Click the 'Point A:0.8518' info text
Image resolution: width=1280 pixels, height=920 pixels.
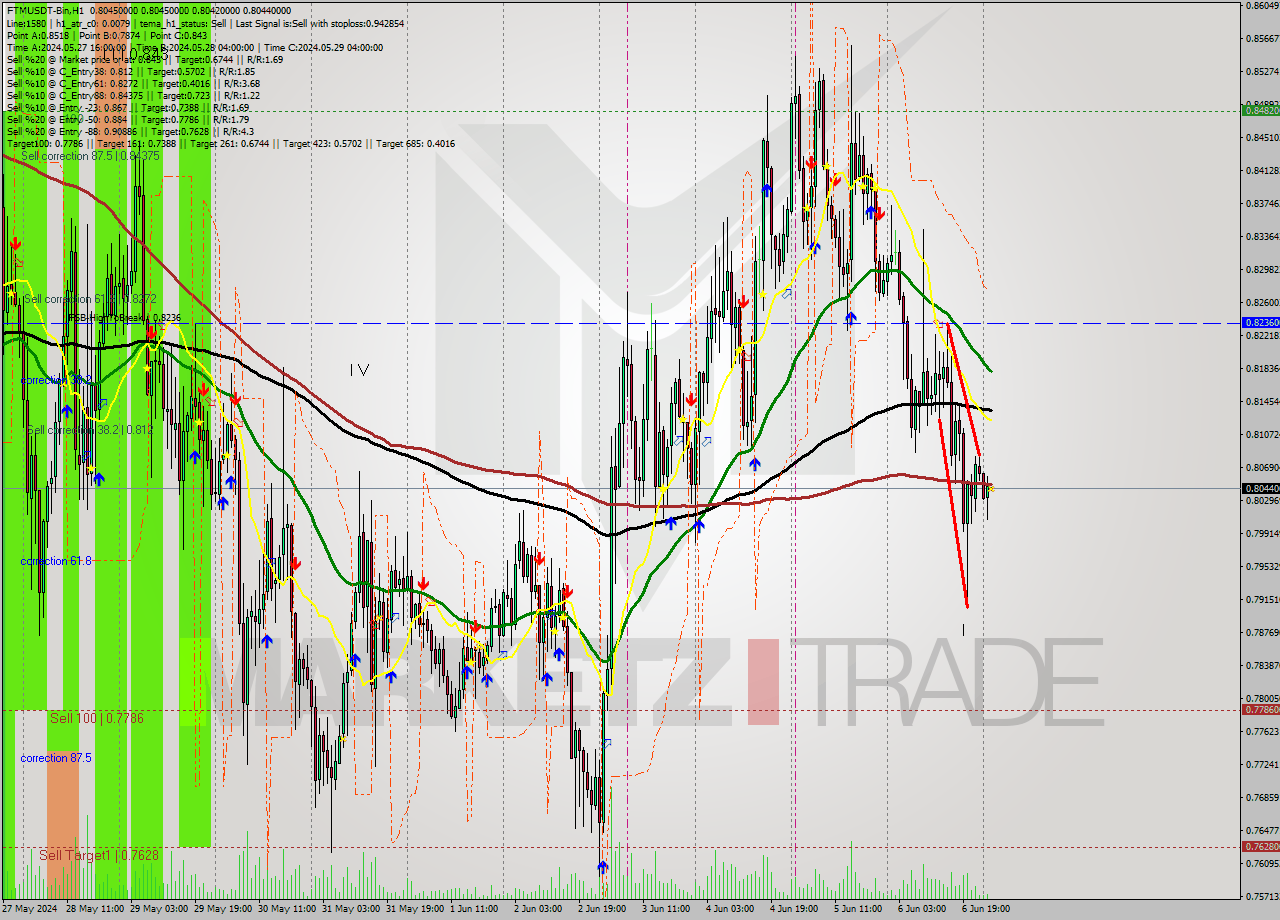38,35
